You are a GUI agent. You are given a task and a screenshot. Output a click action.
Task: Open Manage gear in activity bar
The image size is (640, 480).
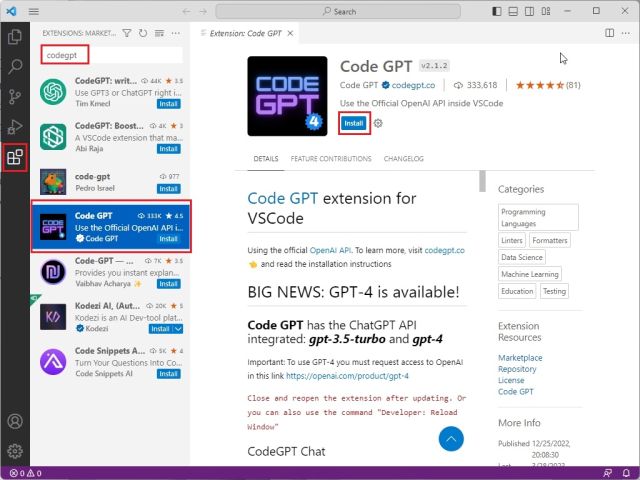(15, 451)
